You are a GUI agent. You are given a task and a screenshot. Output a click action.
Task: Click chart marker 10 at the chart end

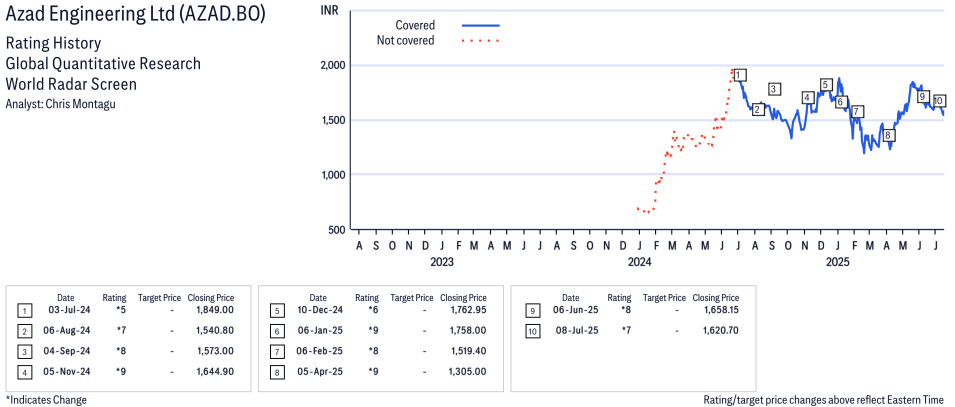click(x=939, y=101)
